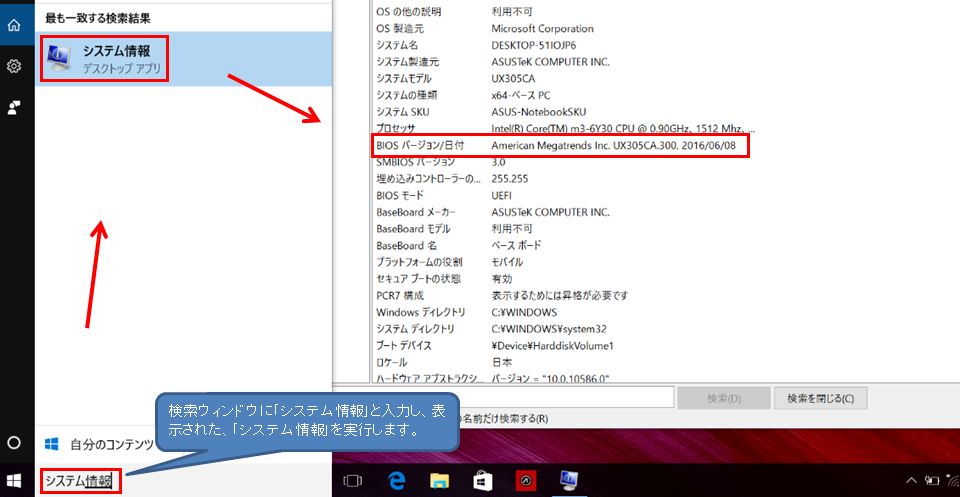
Task: Open 自分のコンテンツ at search panel bottom
Action: coord(111,444)
